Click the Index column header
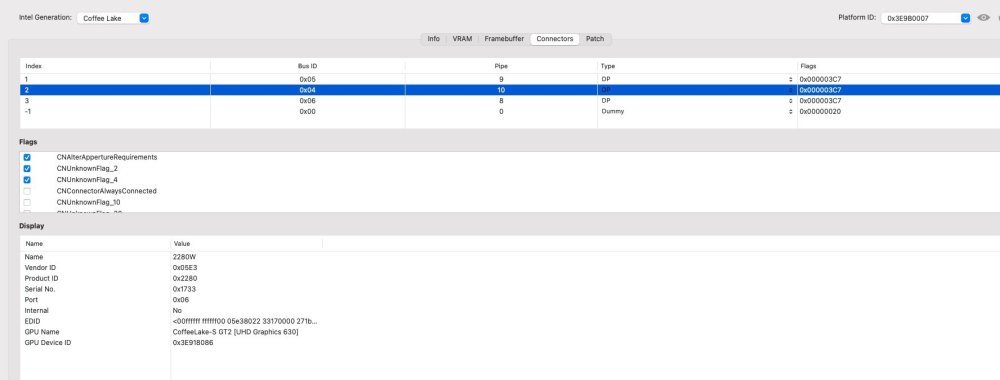 (33, 66)
